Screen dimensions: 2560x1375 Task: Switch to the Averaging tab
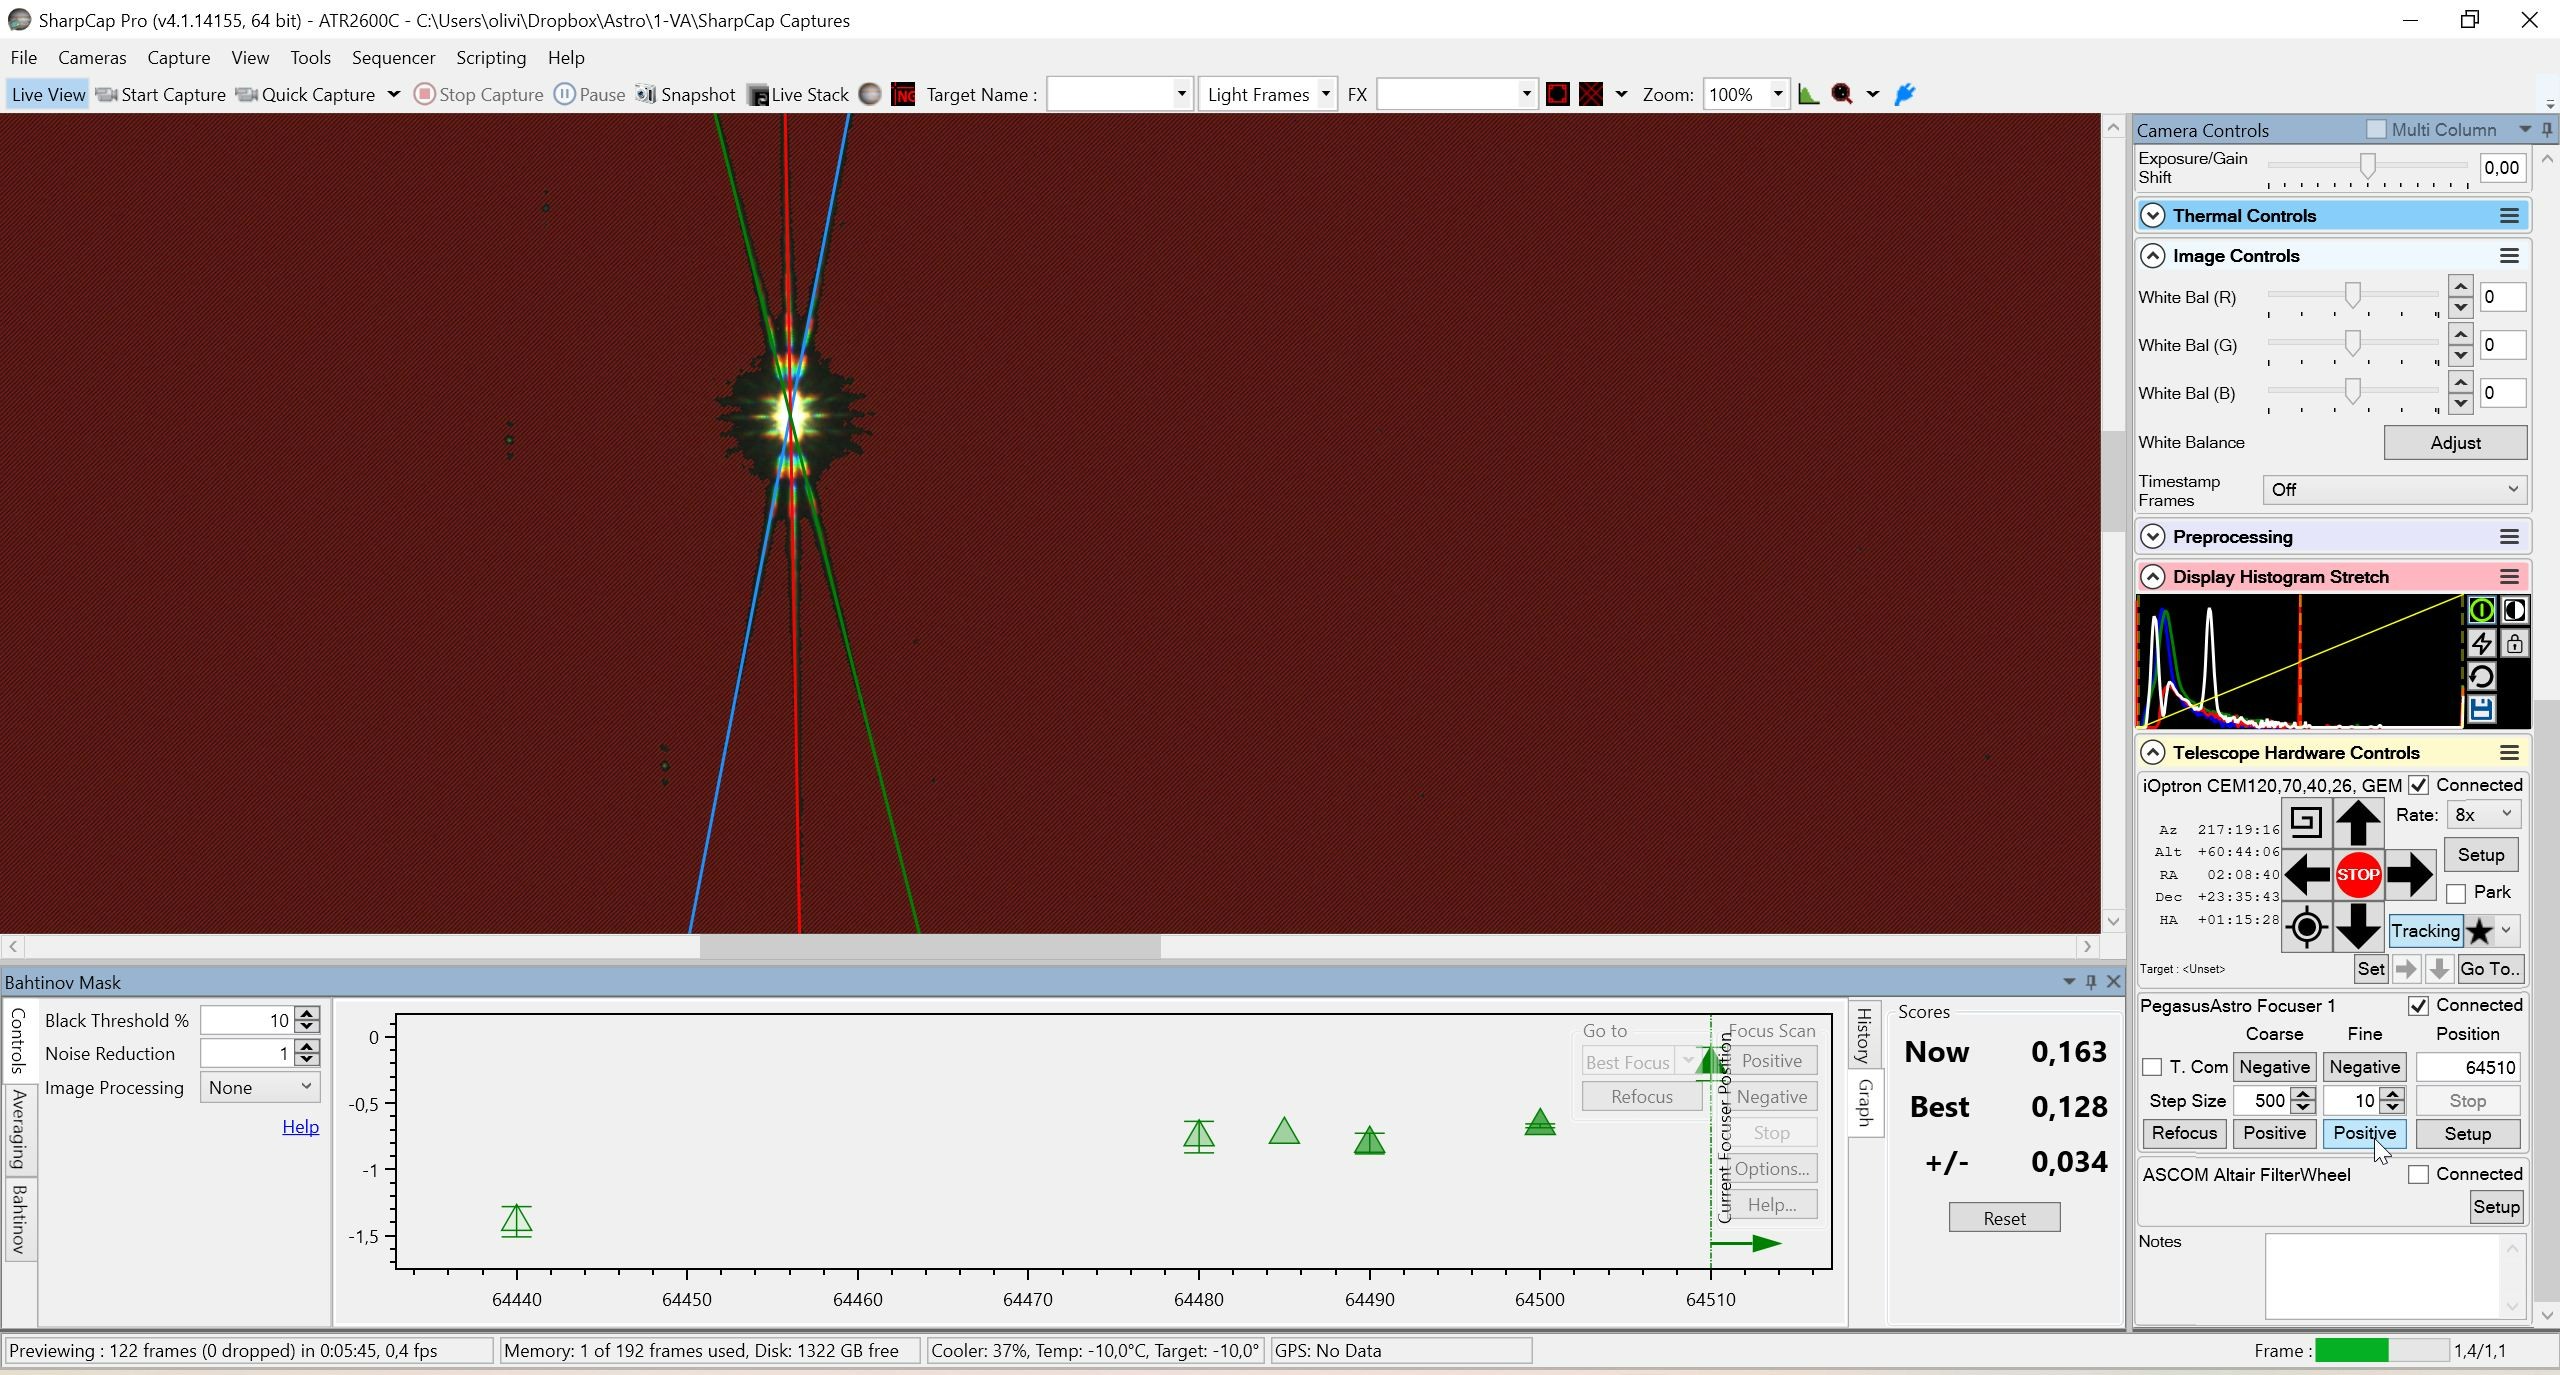click(x=19, y=1129)
